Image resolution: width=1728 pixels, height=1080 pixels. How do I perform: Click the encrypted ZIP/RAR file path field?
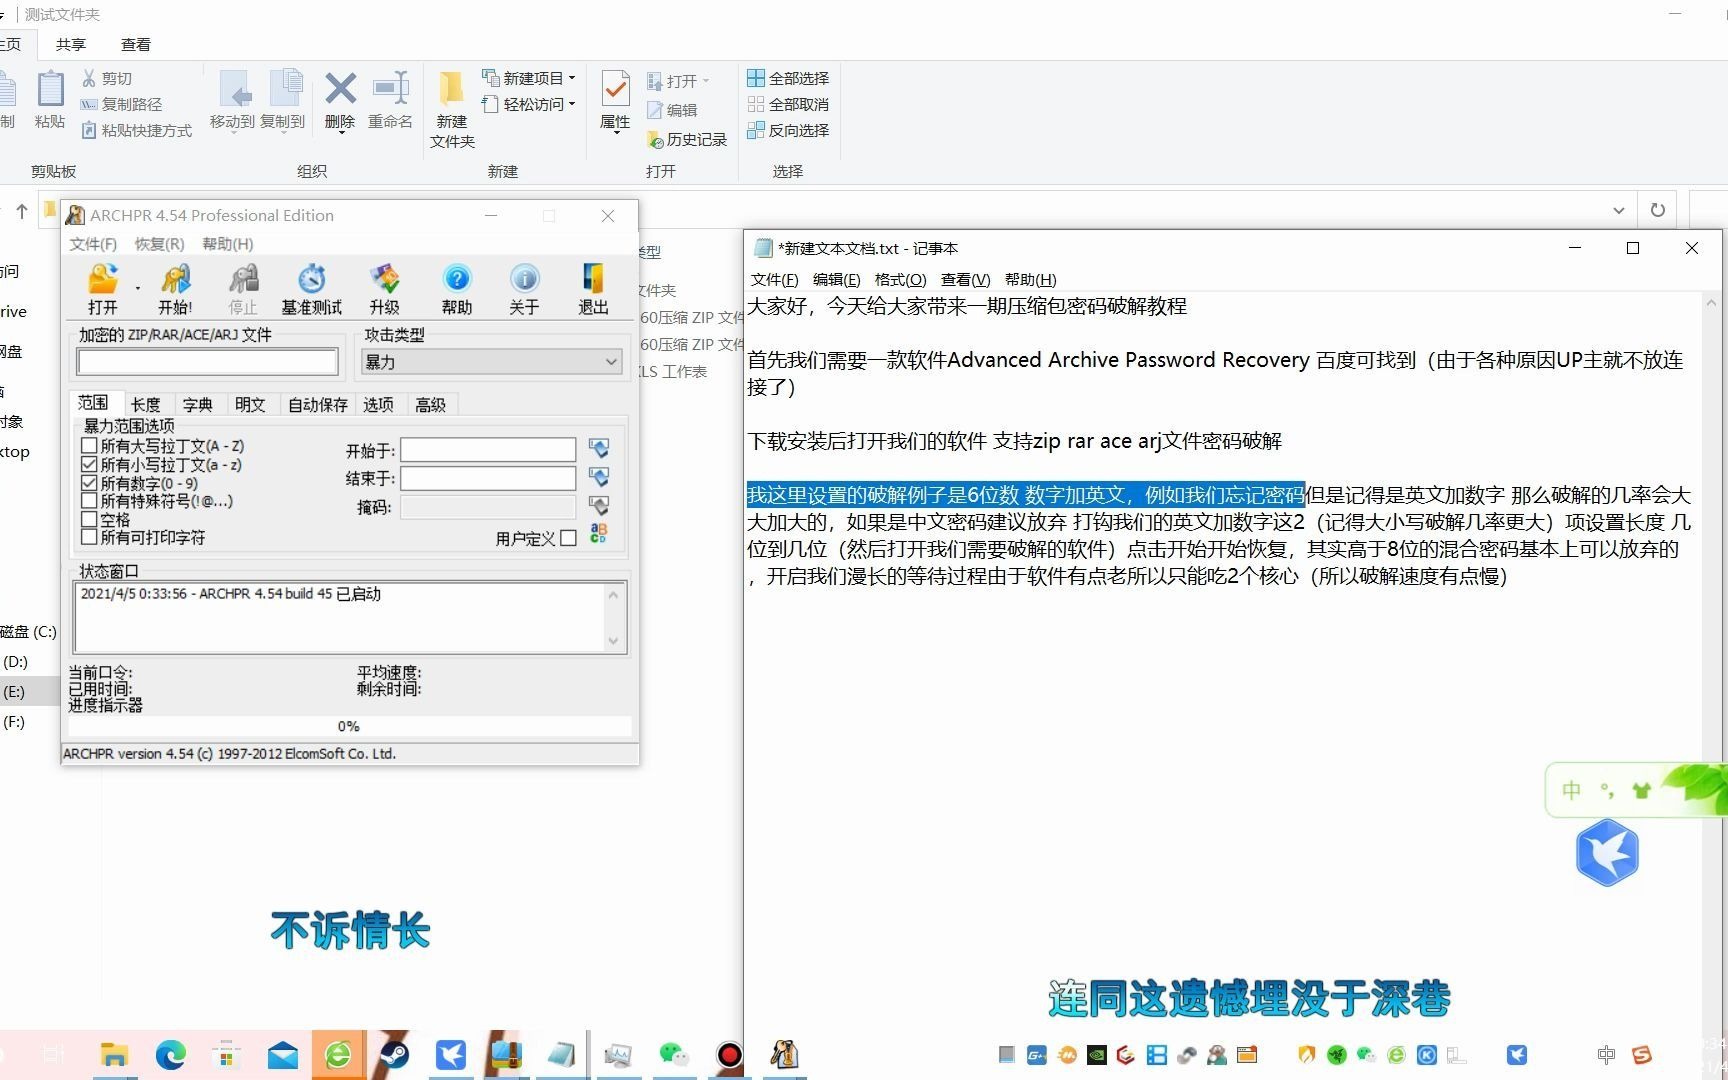[x=208, y=362]
